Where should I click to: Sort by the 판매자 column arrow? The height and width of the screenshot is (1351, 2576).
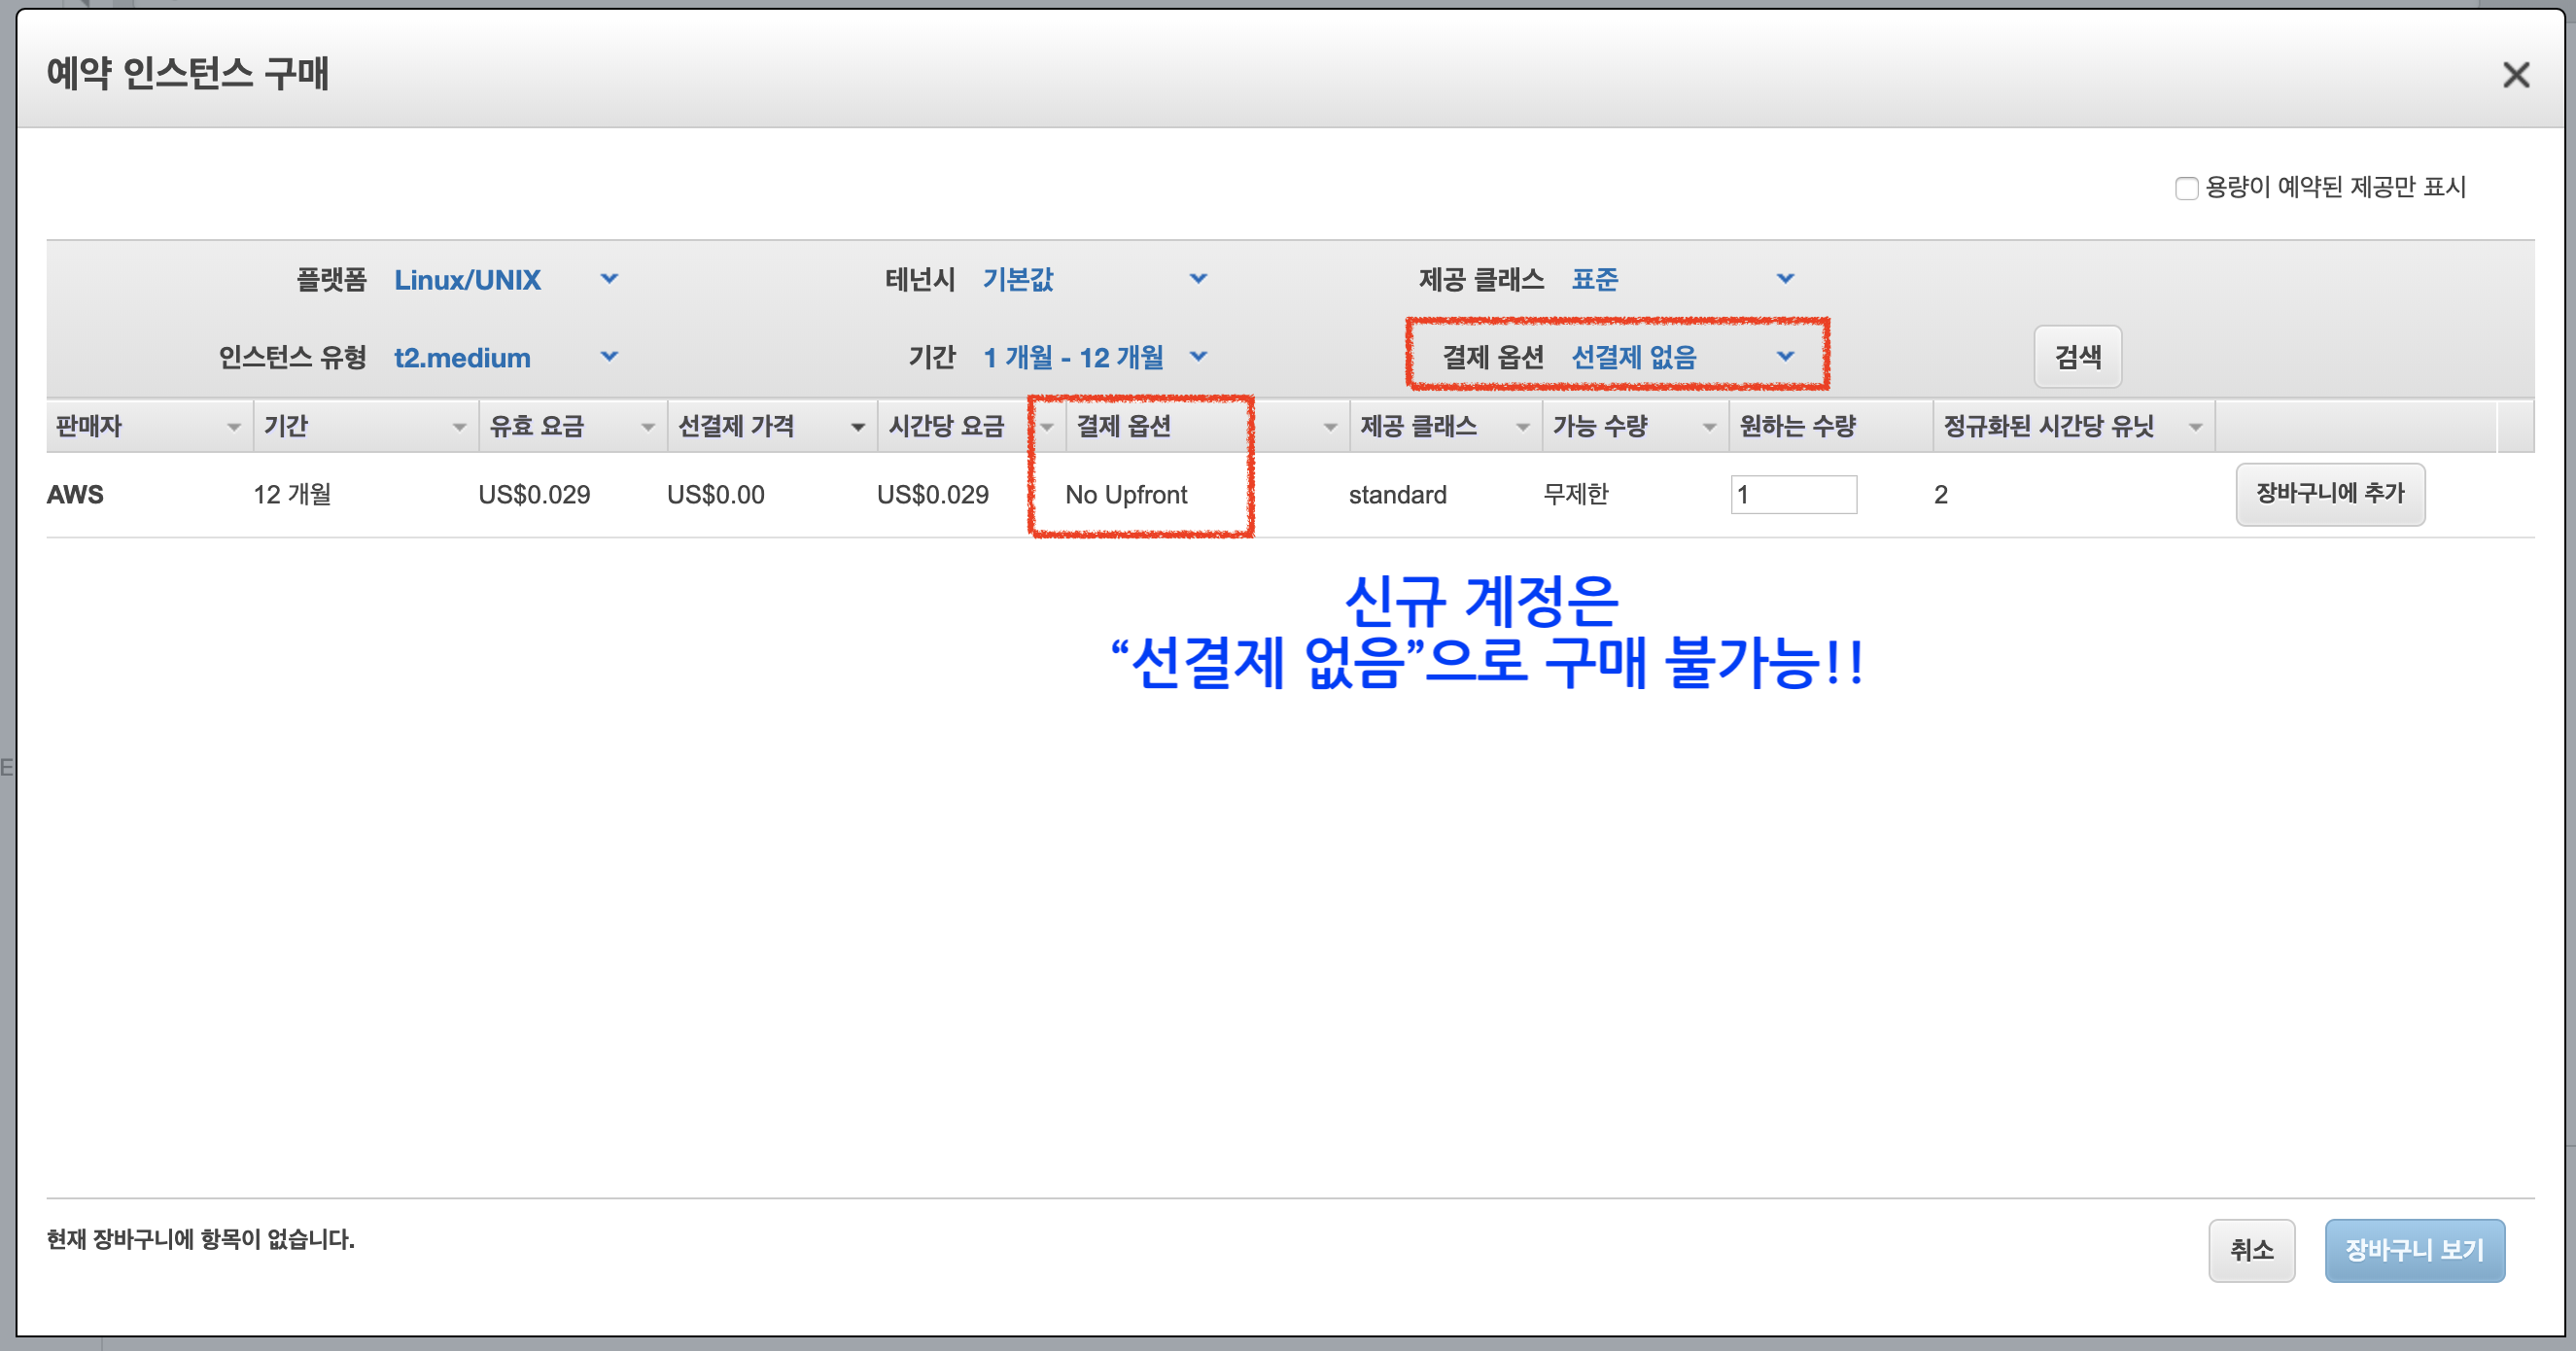233,427
